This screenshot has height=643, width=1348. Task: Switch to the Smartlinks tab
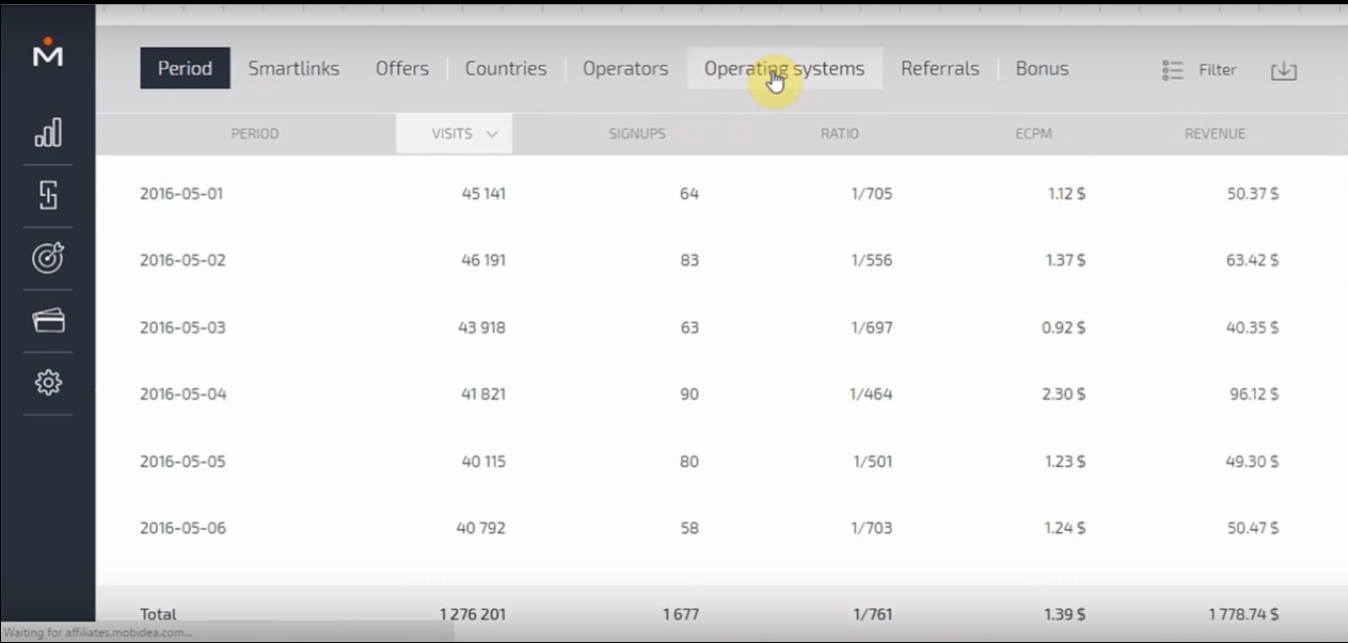294,68
